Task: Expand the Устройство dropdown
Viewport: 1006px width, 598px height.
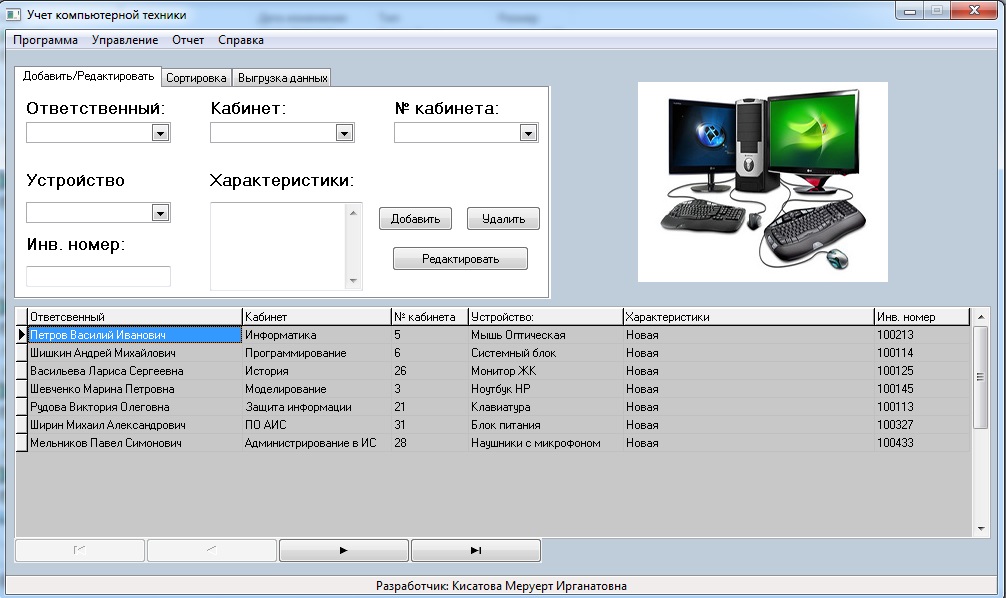Action: pos(160,212)
